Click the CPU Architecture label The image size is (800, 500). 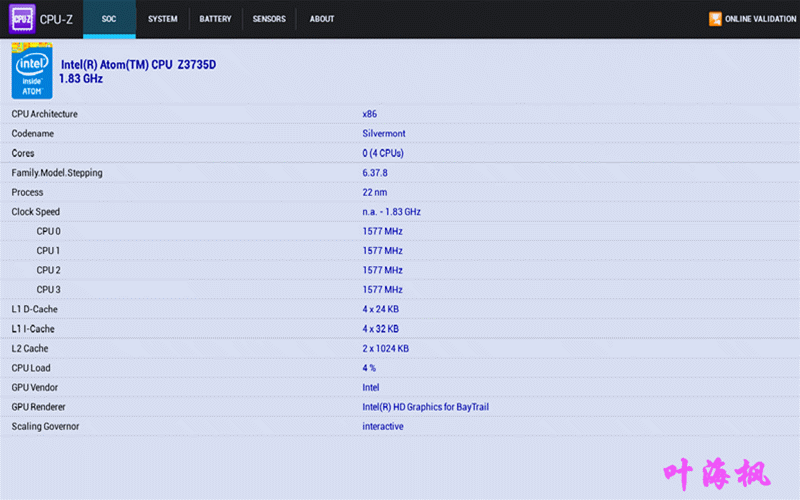tap(44, 114)
